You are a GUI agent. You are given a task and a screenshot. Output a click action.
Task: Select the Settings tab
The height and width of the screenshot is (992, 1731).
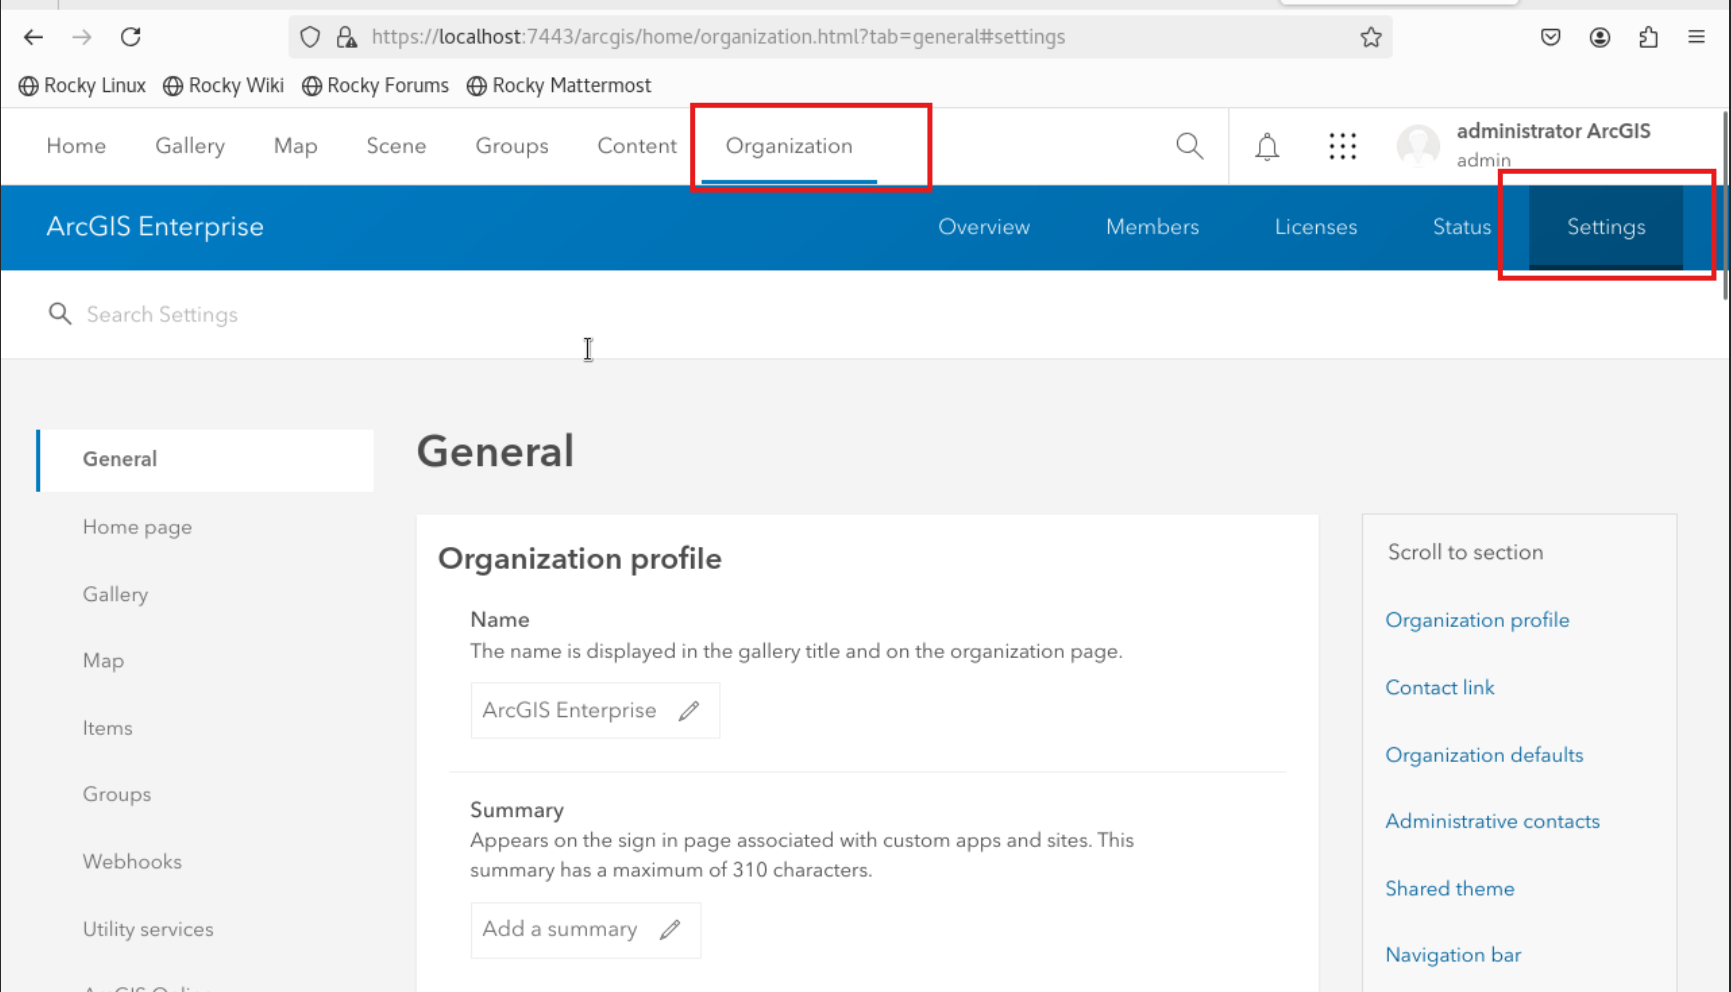point(1606,227)
